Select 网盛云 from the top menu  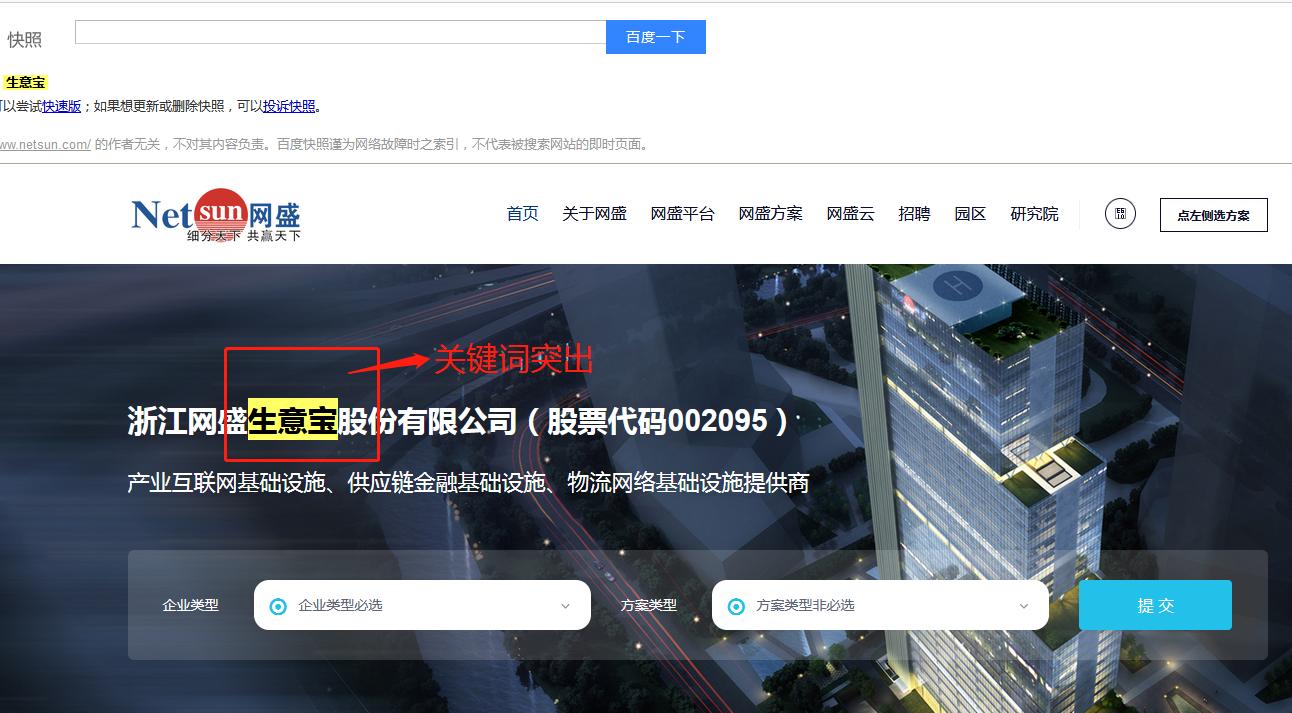point(849,213)
